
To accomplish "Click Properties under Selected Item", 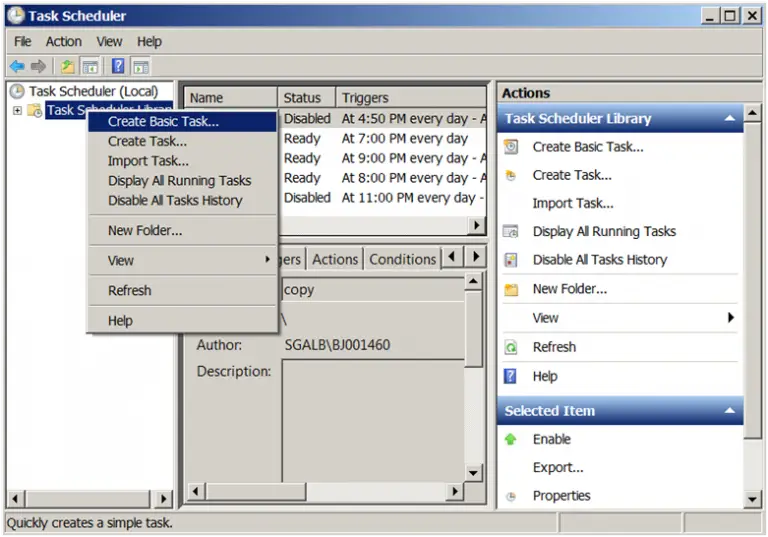I will 561,496.
